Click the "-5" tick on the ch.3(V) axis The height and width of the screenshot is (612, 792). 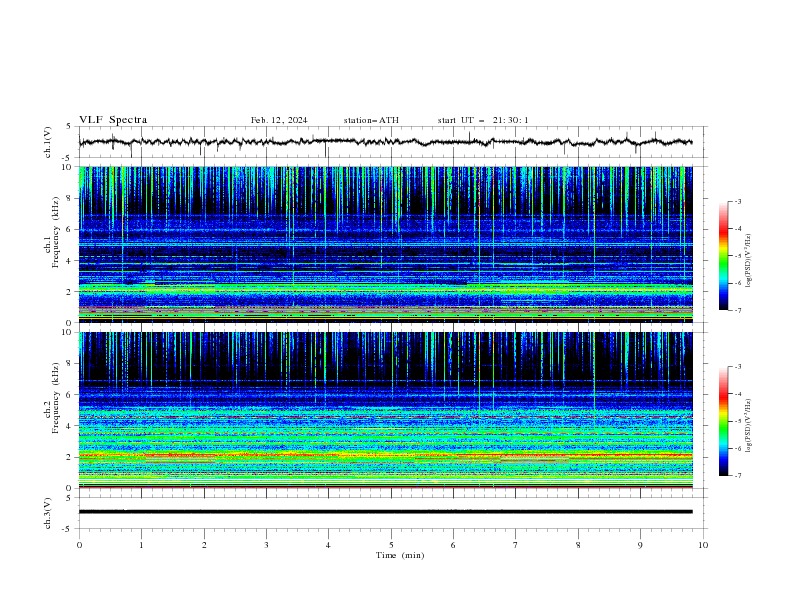click(68, 529)
